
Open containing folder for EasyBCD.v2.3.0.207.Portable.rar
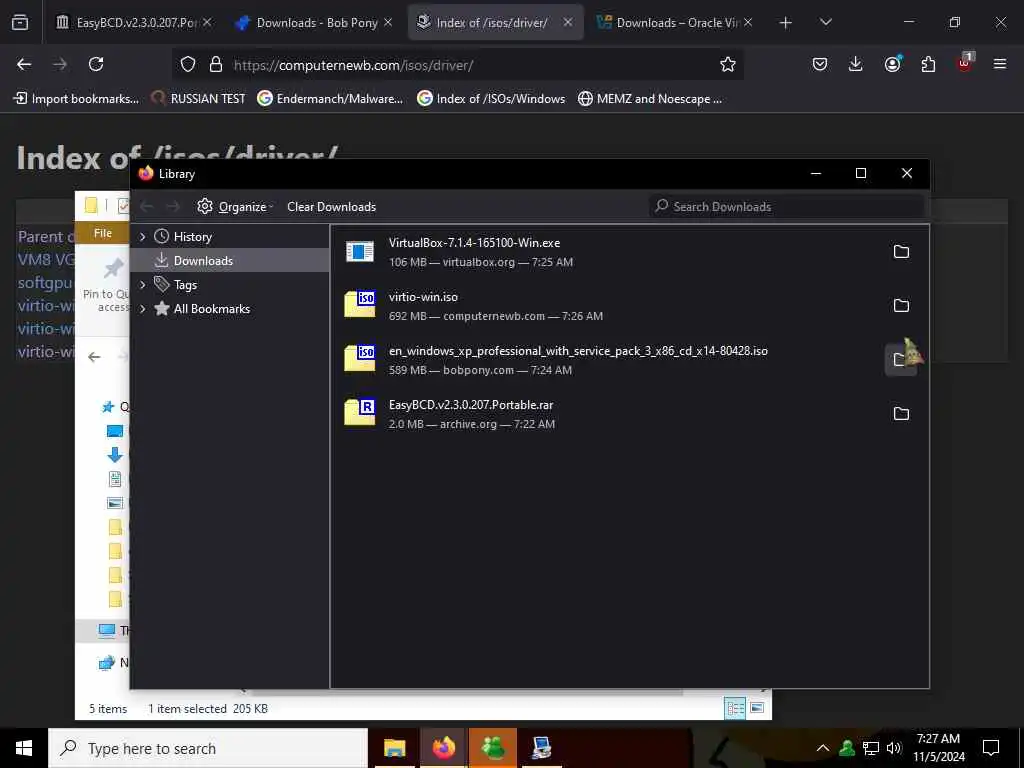(x=901, y=413)
